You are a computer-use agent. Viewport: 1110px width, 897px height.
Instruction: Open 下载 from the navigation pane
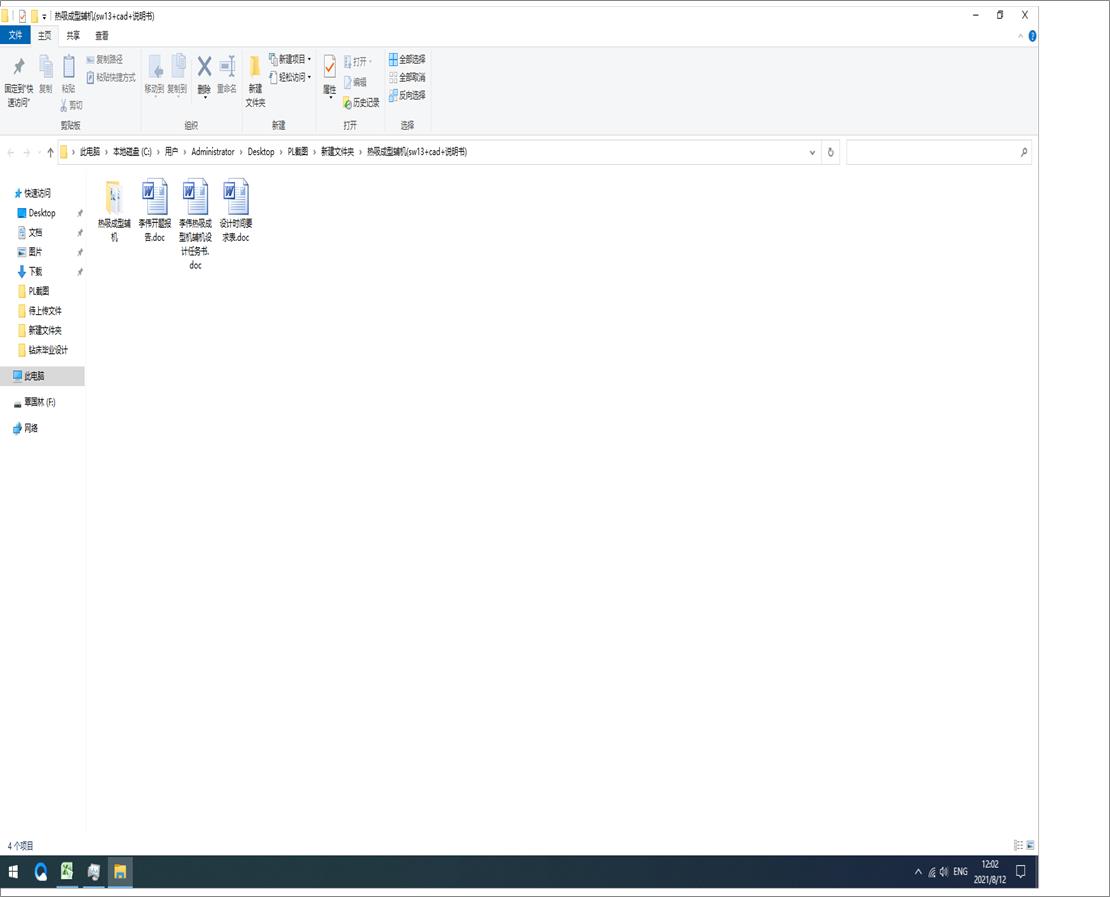coord(38,271)
